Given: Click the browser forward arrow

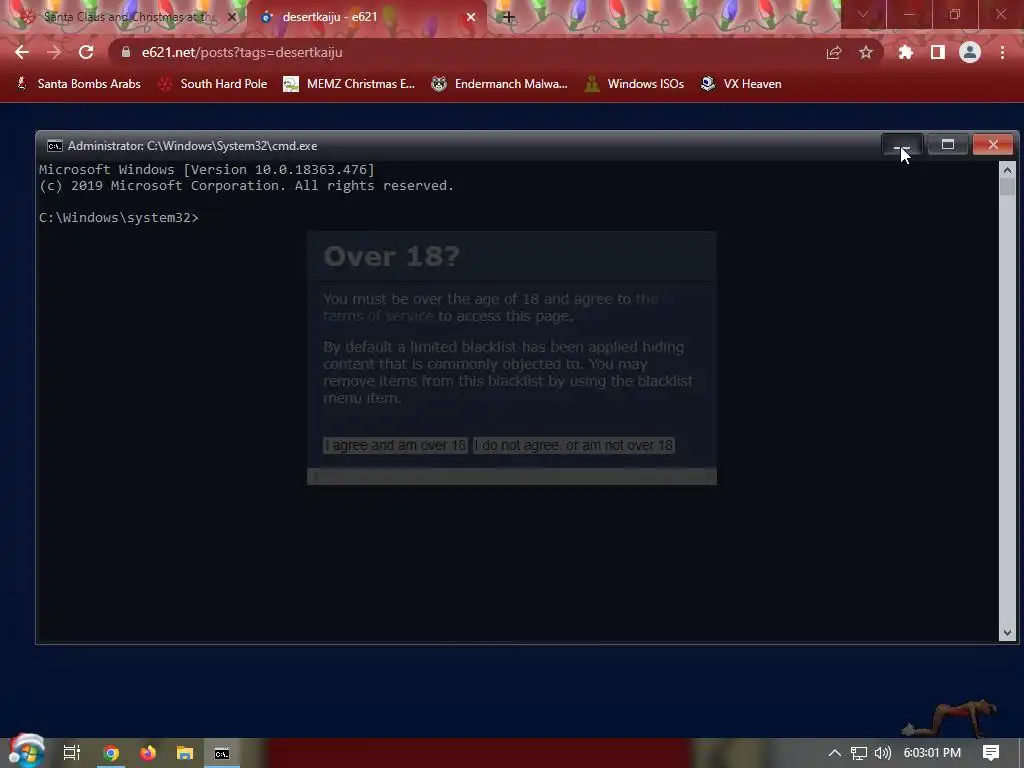Looking at the screenshot, I should click(54, 52).
